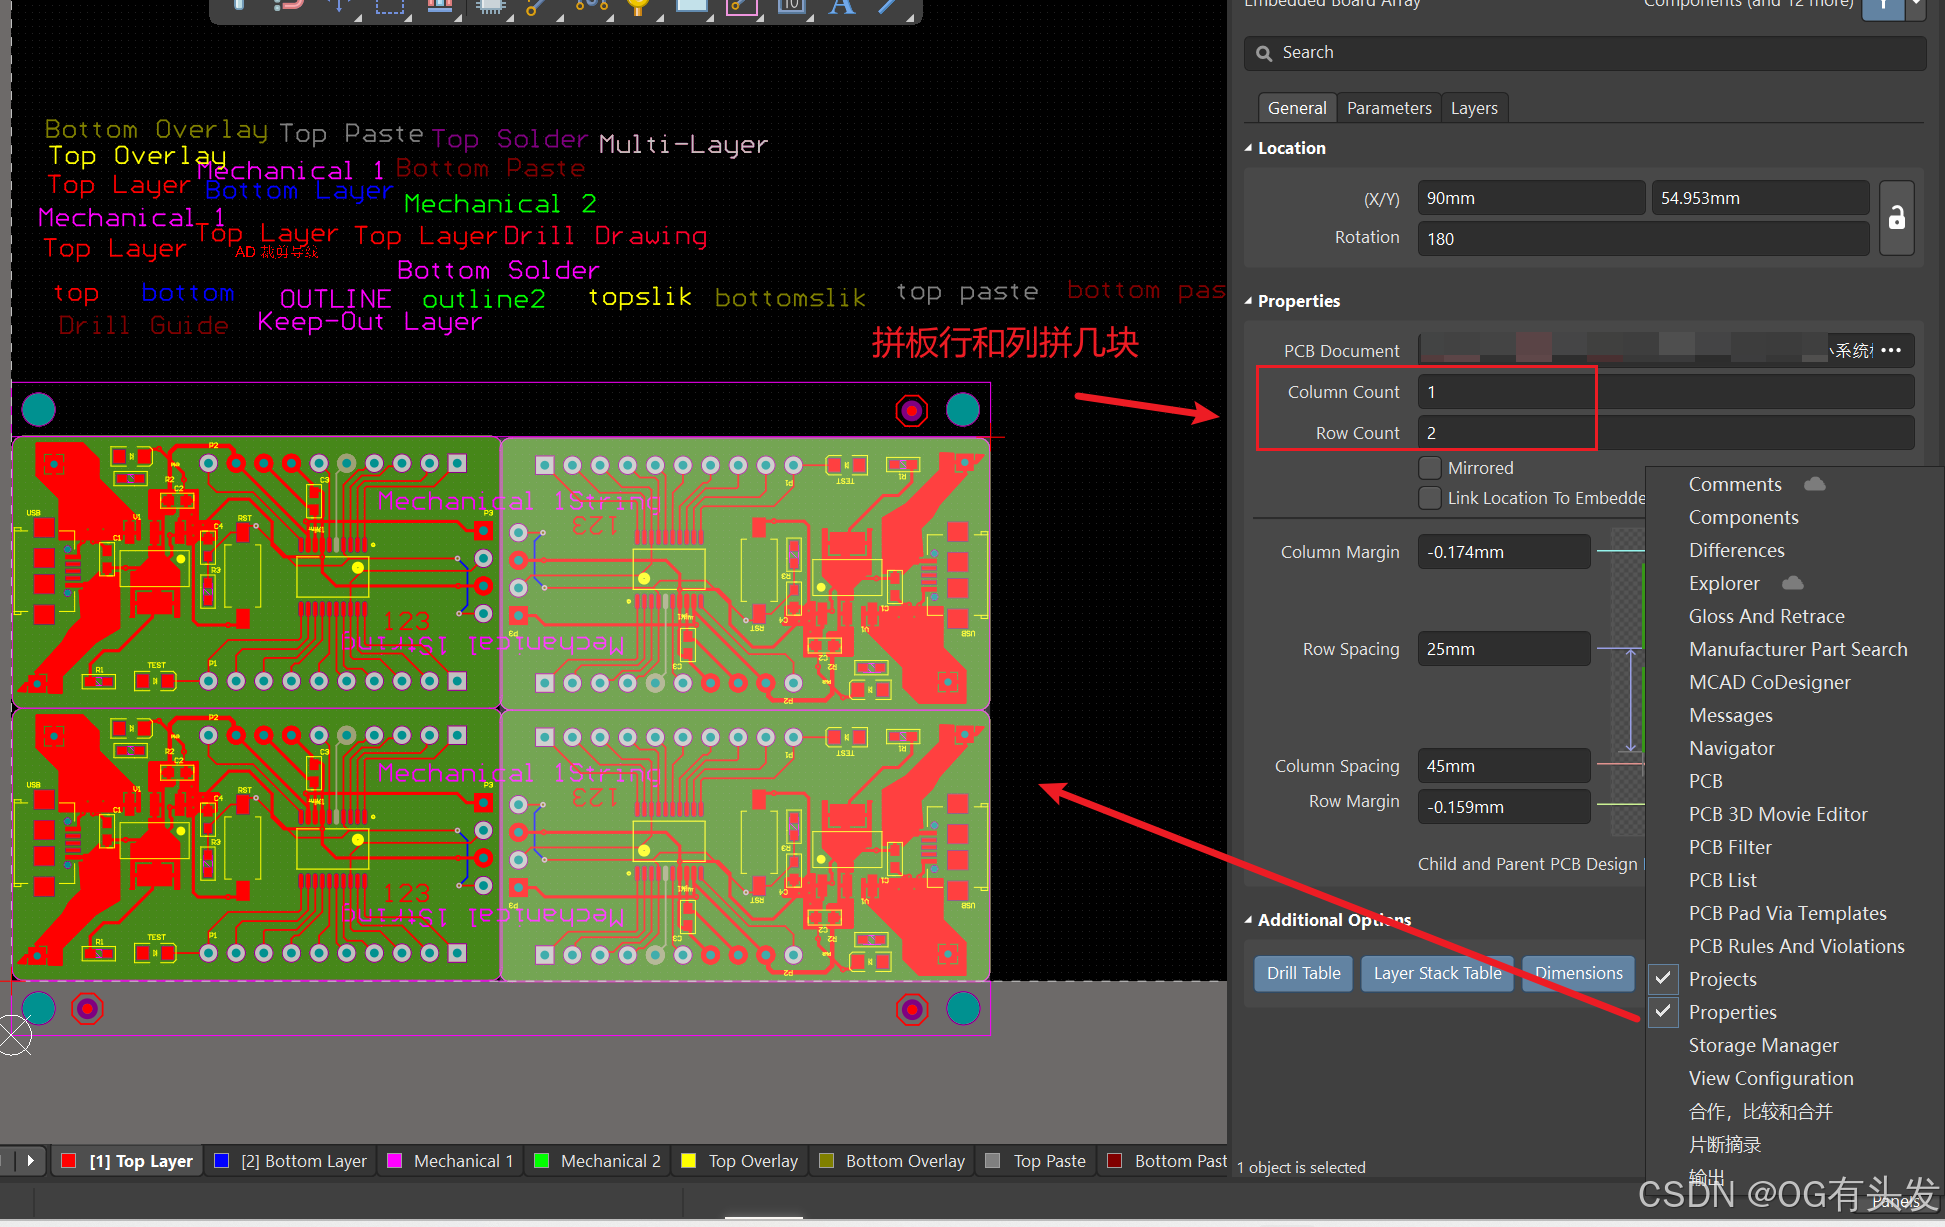Enable the Mirrored checkbox
Screen dimensions: 1945x1227
click(x=1430, y=468)
